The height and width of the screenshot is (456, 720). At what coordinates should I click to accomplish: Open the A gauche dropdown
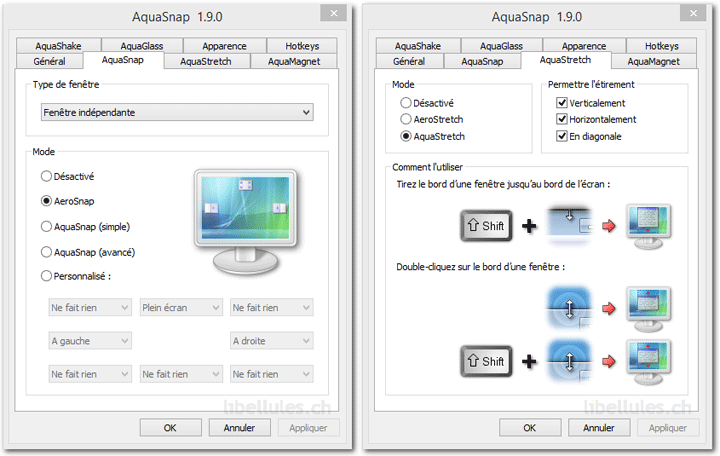point(90,341)
